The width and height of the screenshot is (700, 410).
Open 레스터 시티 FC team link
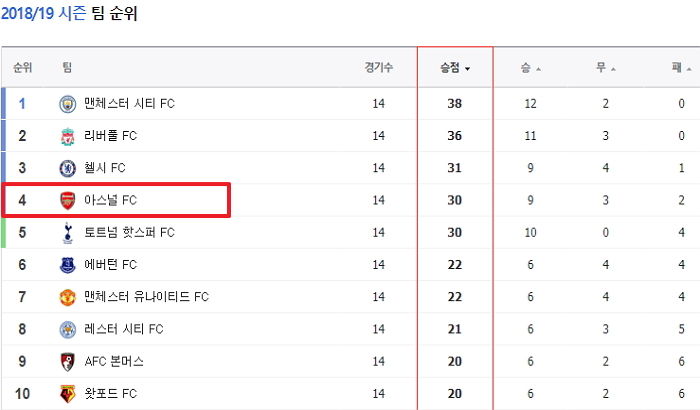(124, 330)
